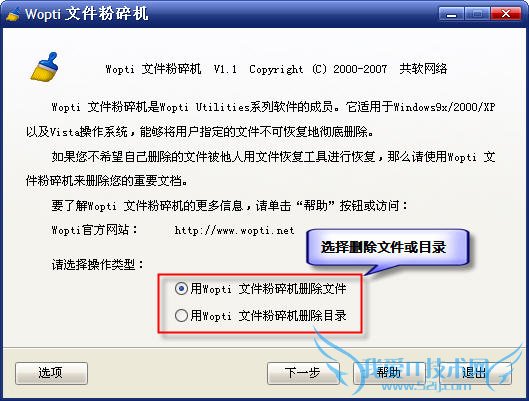The height and width of the screenshot is (401, 529).
Task: Visit the http://www.wopti.net link
Action: [234, 231]
